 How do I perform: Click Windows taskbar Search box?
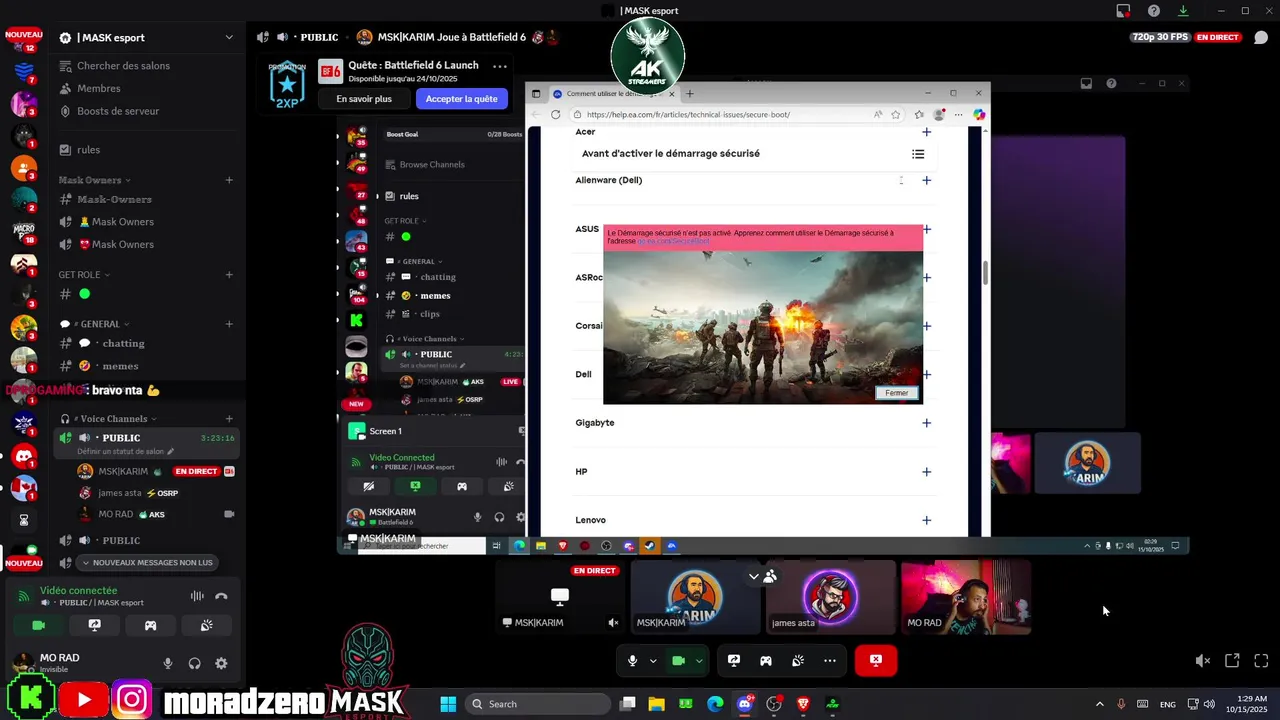540,704
